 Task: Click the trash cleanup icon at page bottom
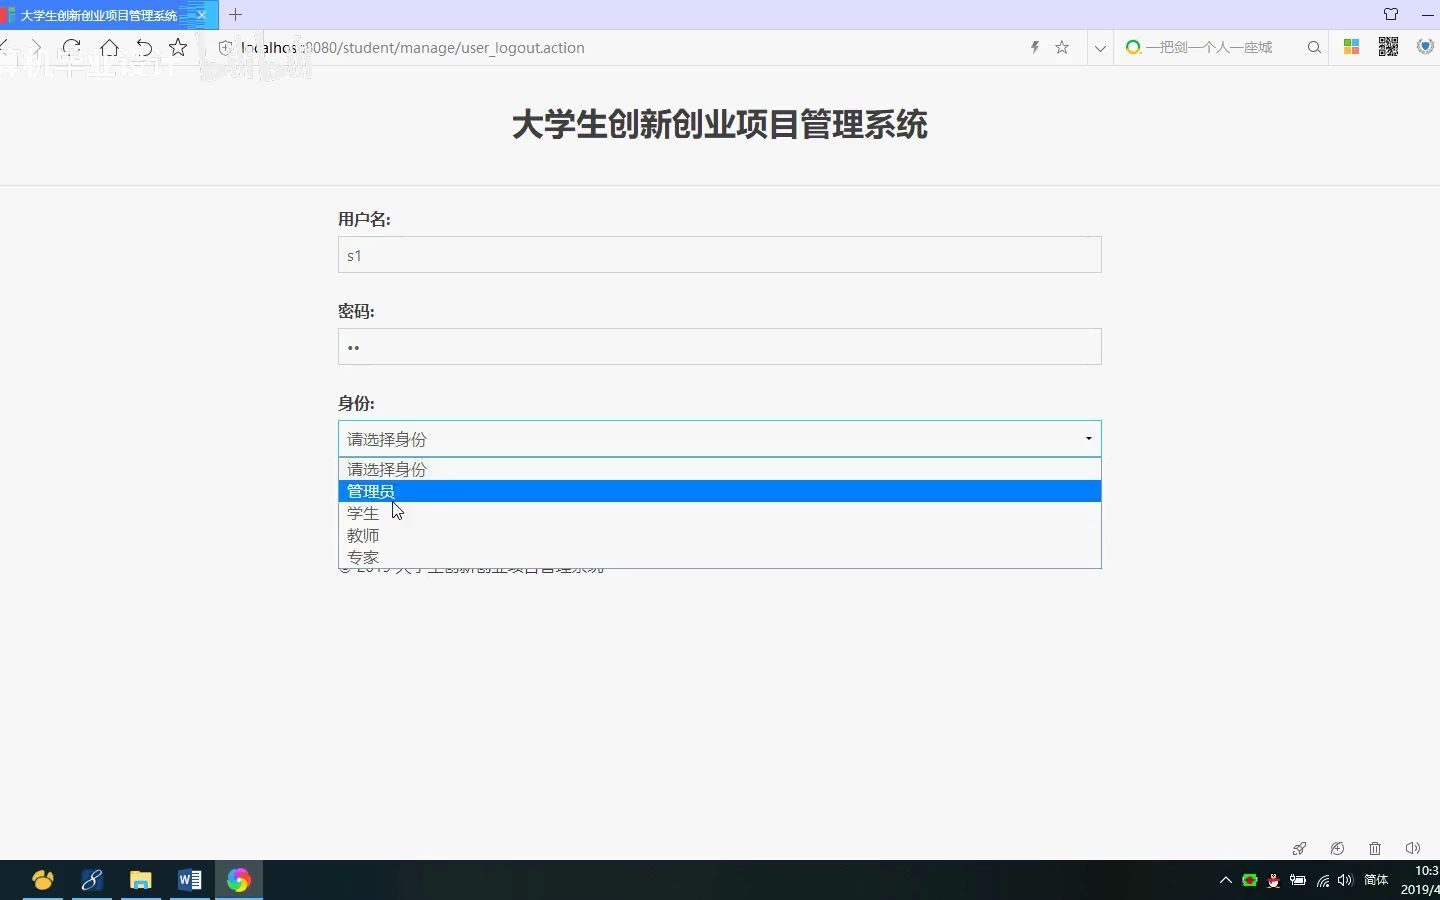click(x=1375, y=848)
